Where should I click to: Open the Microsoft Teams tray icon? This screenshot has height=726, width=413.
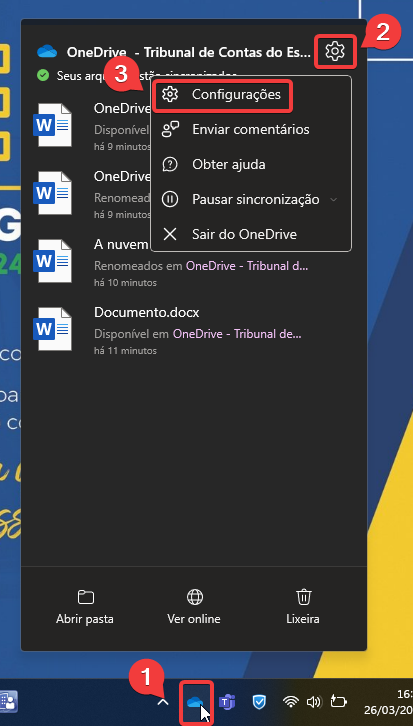[x=227, y=702]
